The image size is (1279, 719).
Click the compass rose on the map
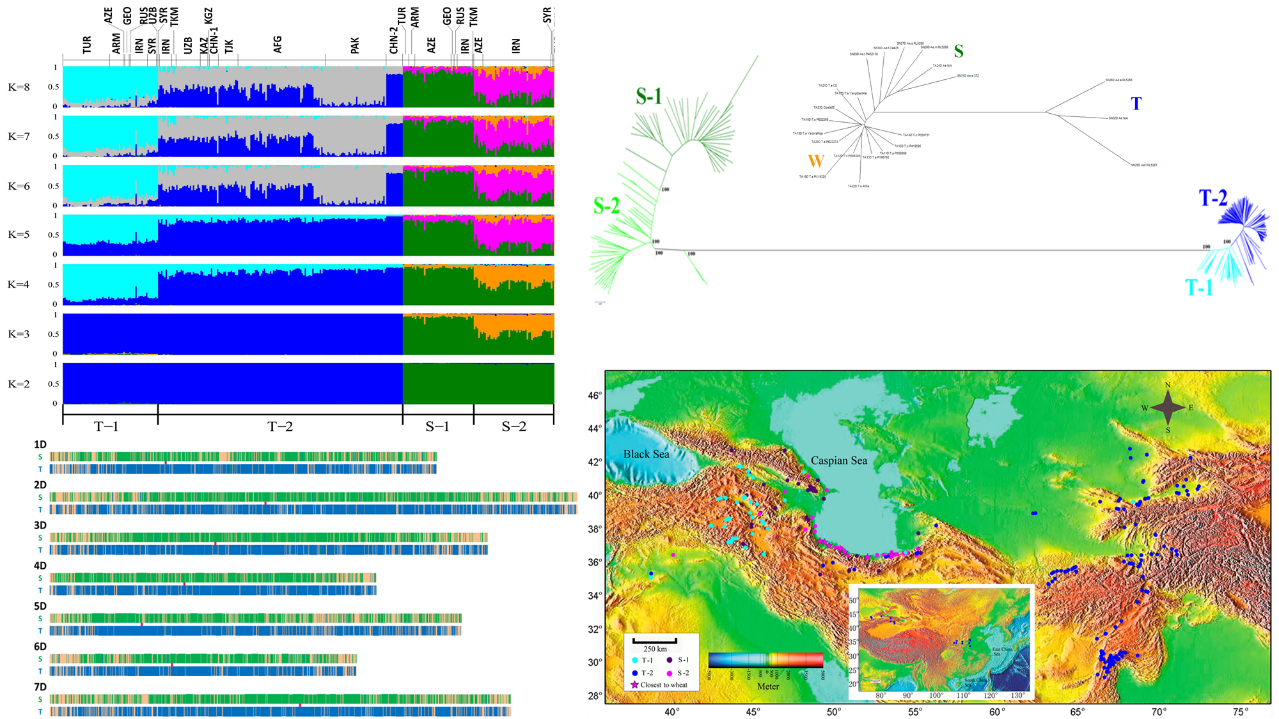pyautogui.click(x=1166, y=407)
